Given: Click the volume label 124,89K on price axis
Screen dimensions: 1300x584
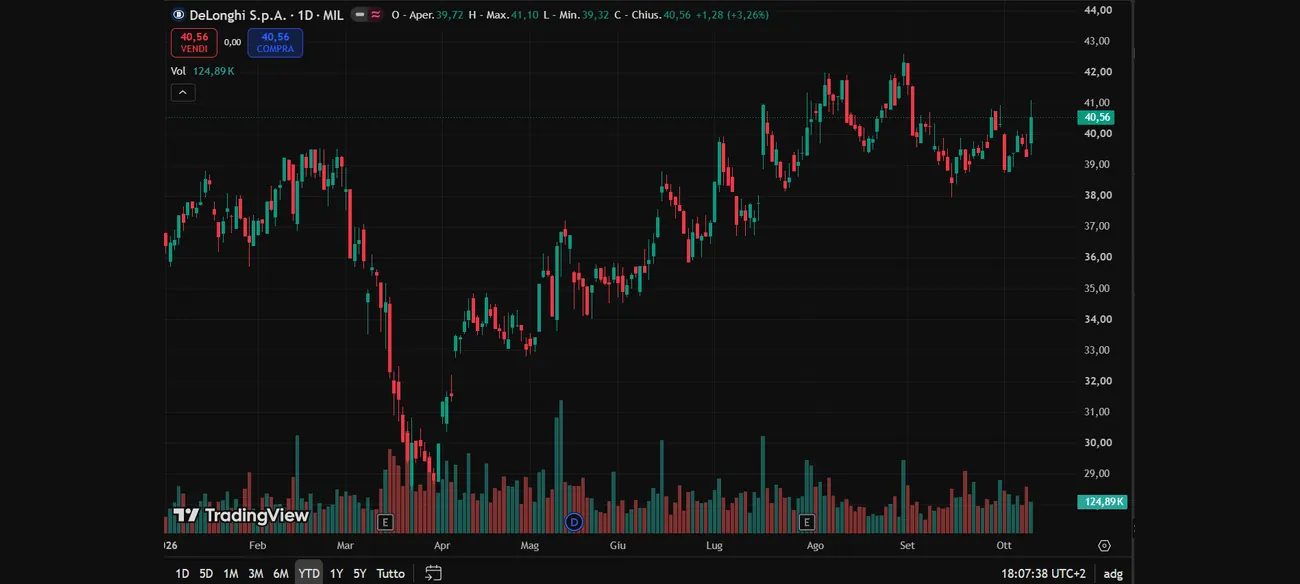Looking at the screenshot, I should [x=1102, y=501].
